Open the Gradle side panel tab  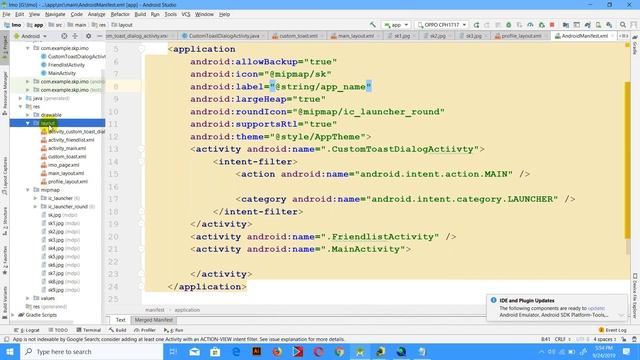(x=635, y=46)
